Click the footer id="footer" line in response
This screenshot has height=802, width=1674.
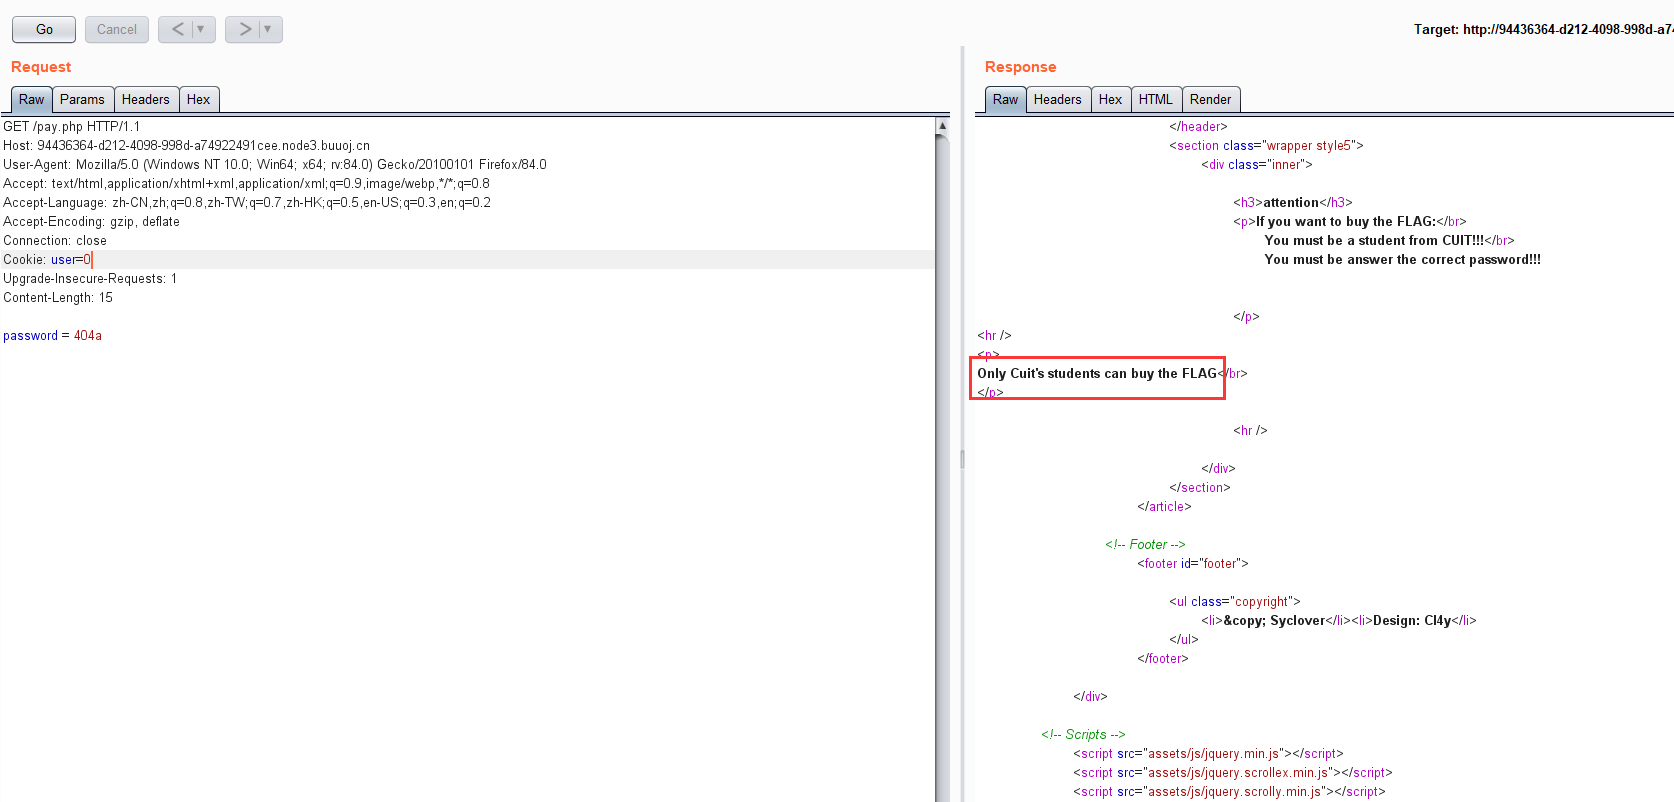(x=1193, y=563)
